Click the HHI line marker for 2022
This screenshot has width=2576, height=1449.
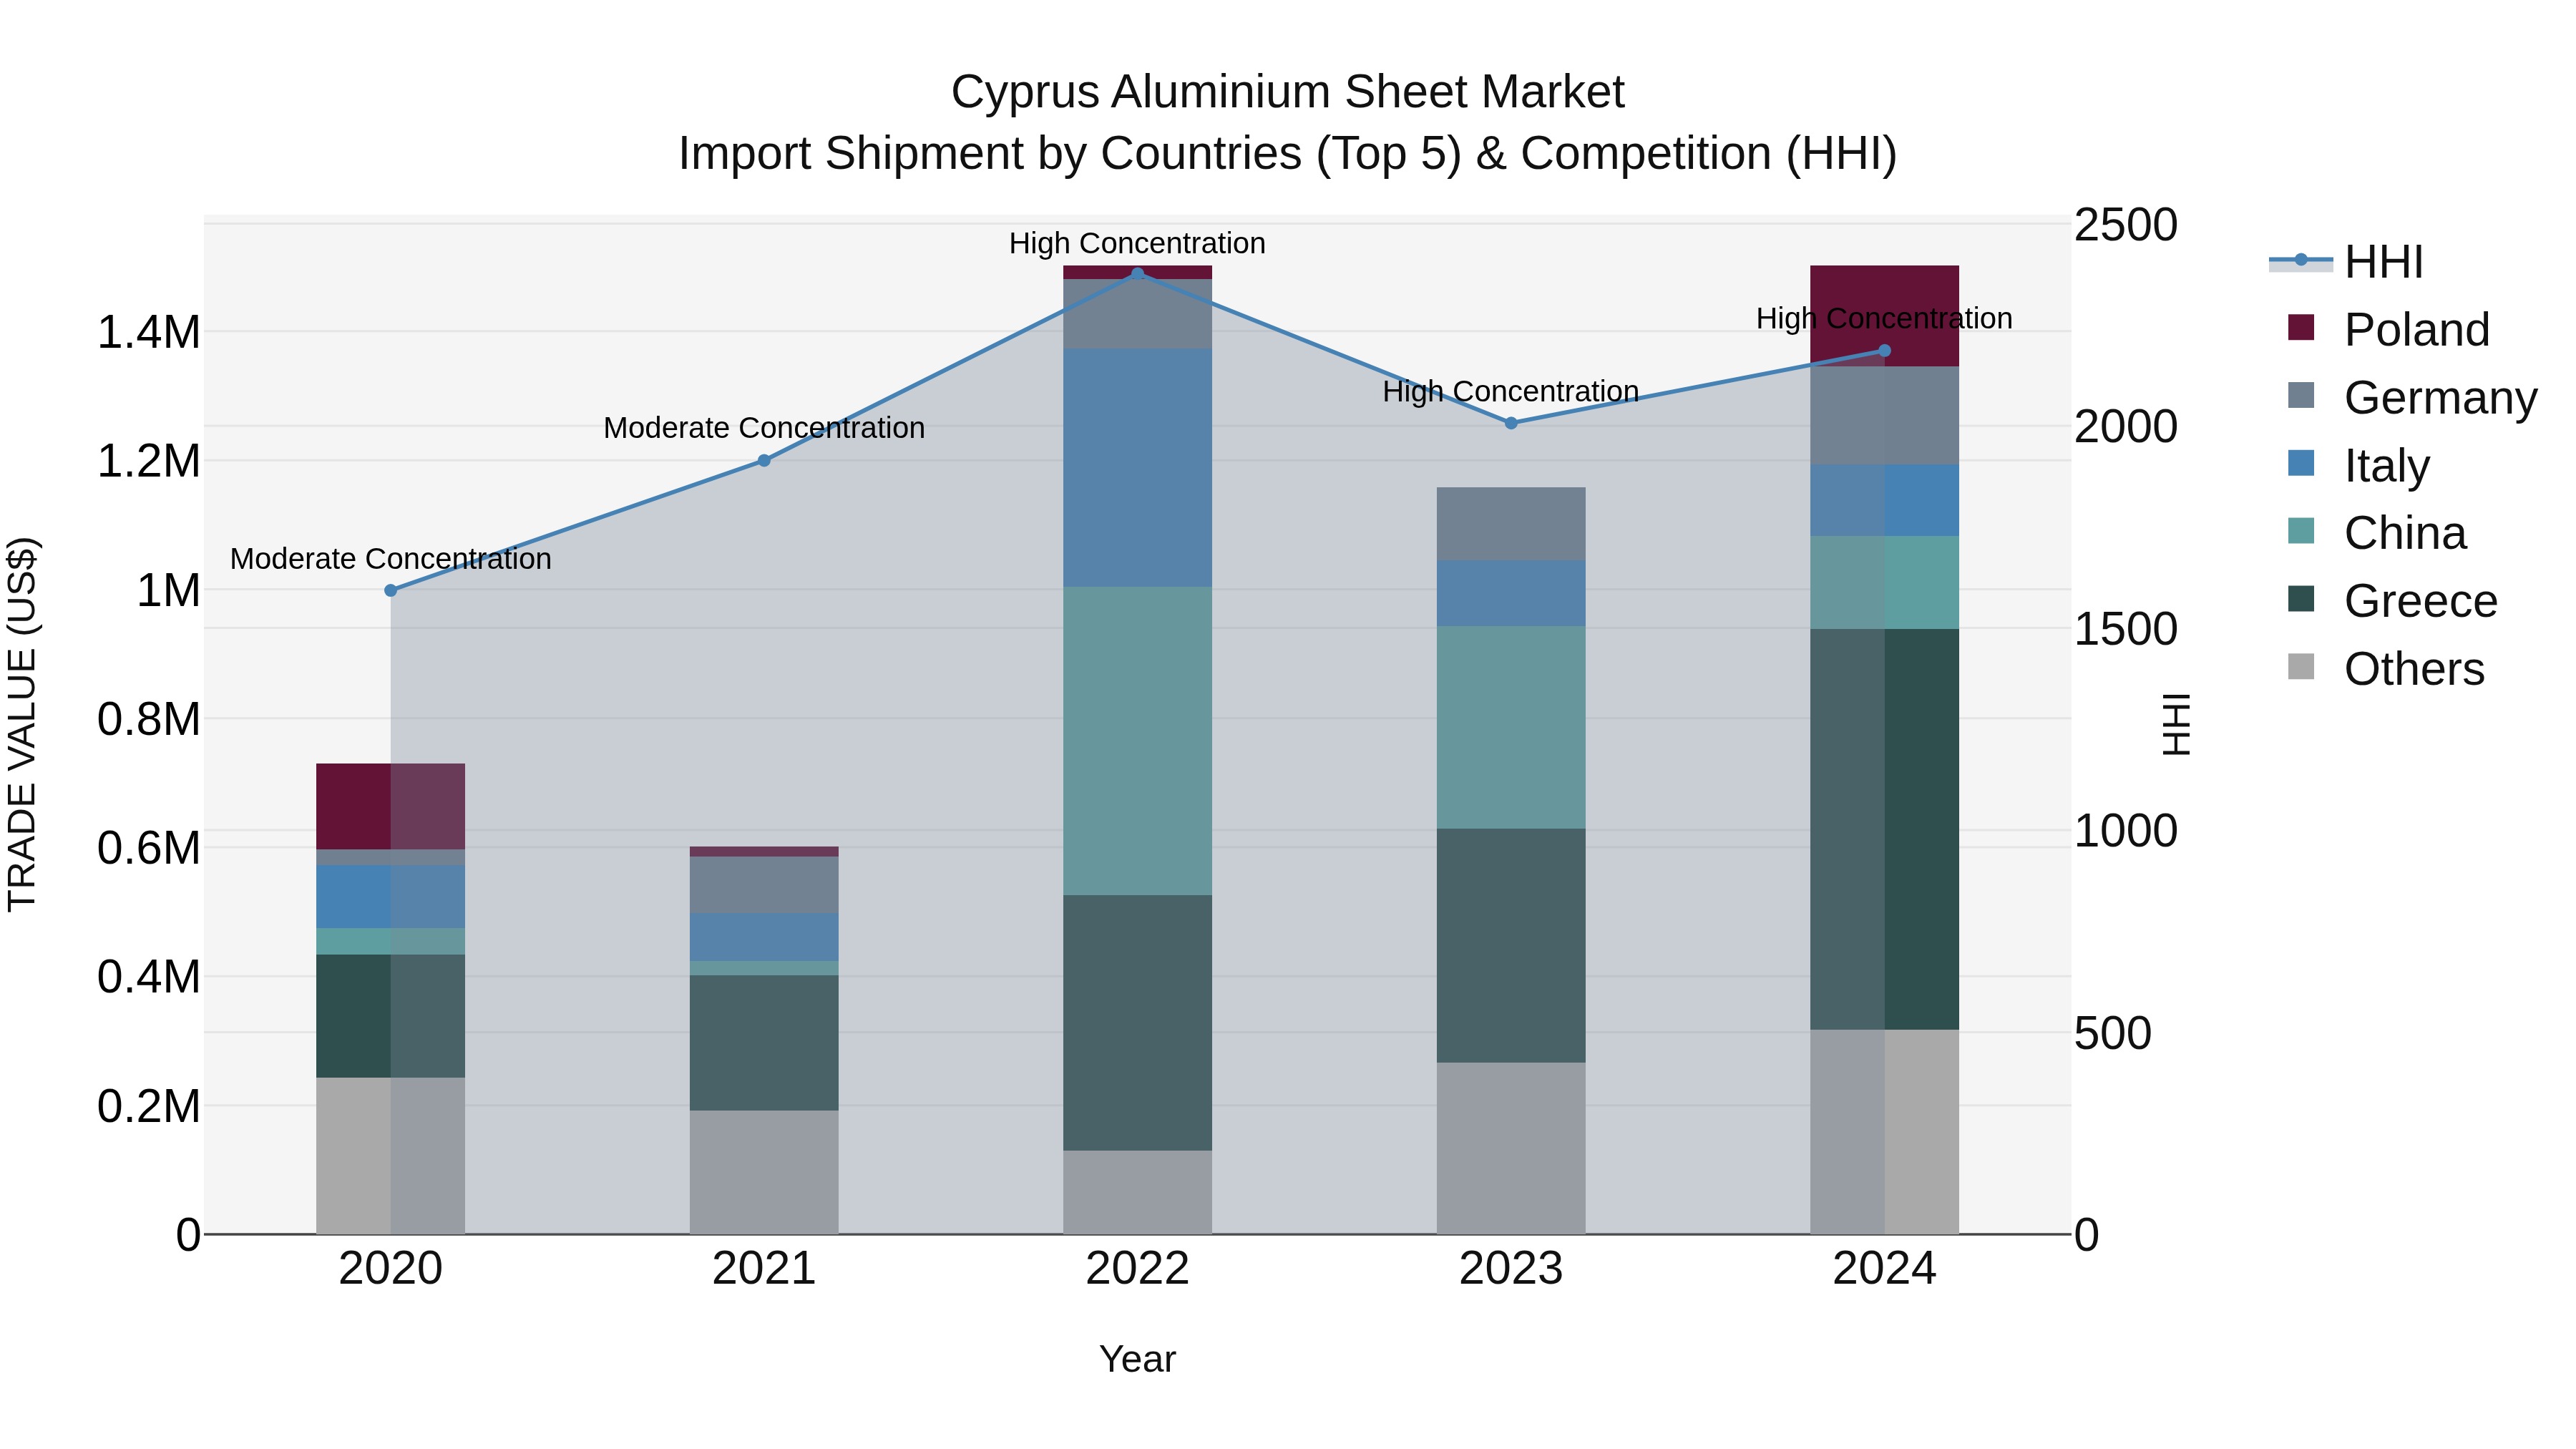[1137, 273]
